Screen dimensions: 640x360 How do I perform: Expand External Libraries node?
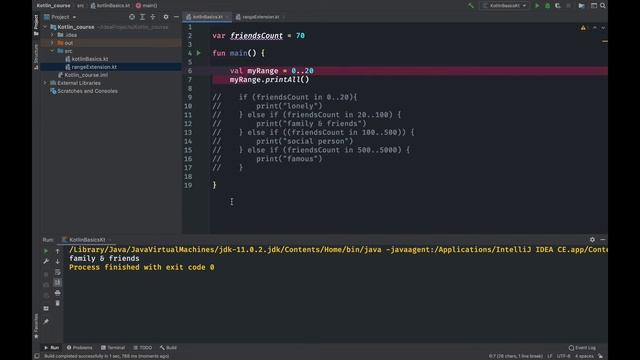tap(45, 83)
